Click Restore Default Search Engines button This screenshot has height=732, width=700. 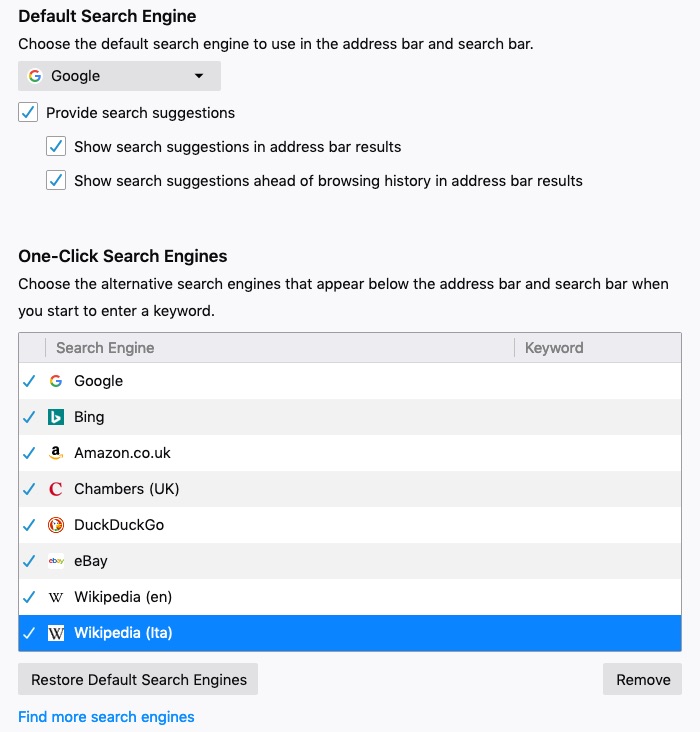pyautogui.click(x=138, y=679)
